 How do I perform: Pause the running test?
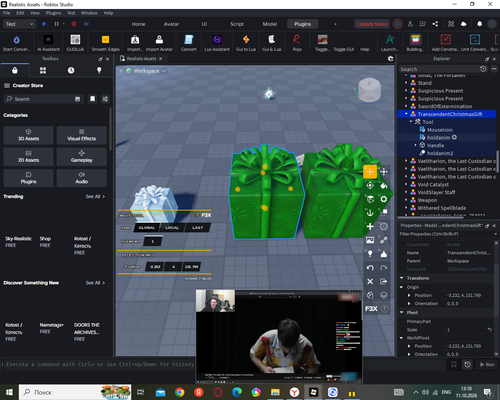point(56,24)
